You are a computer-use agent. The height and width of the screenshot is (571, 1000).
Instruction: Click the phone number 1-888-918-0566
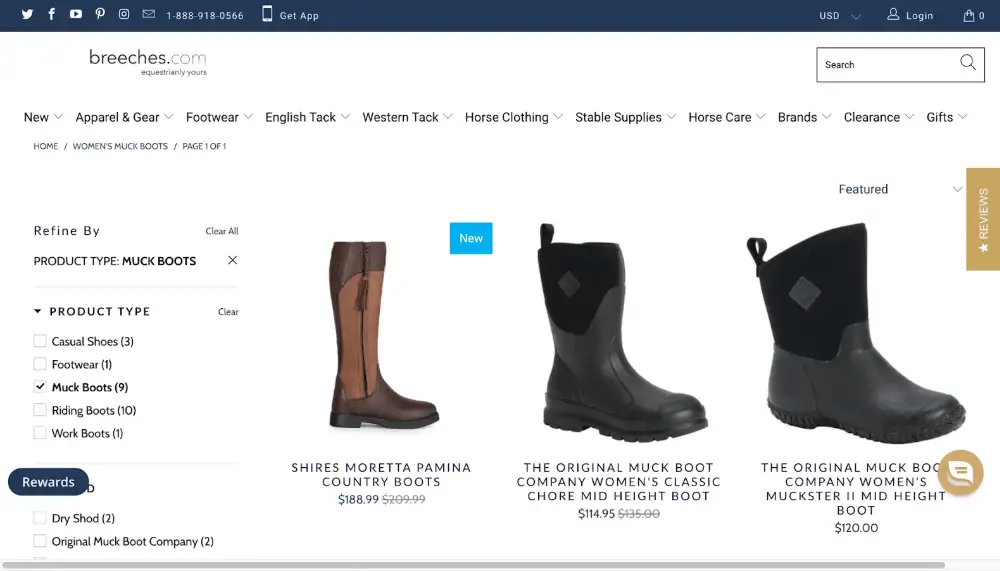coord(205,16)
